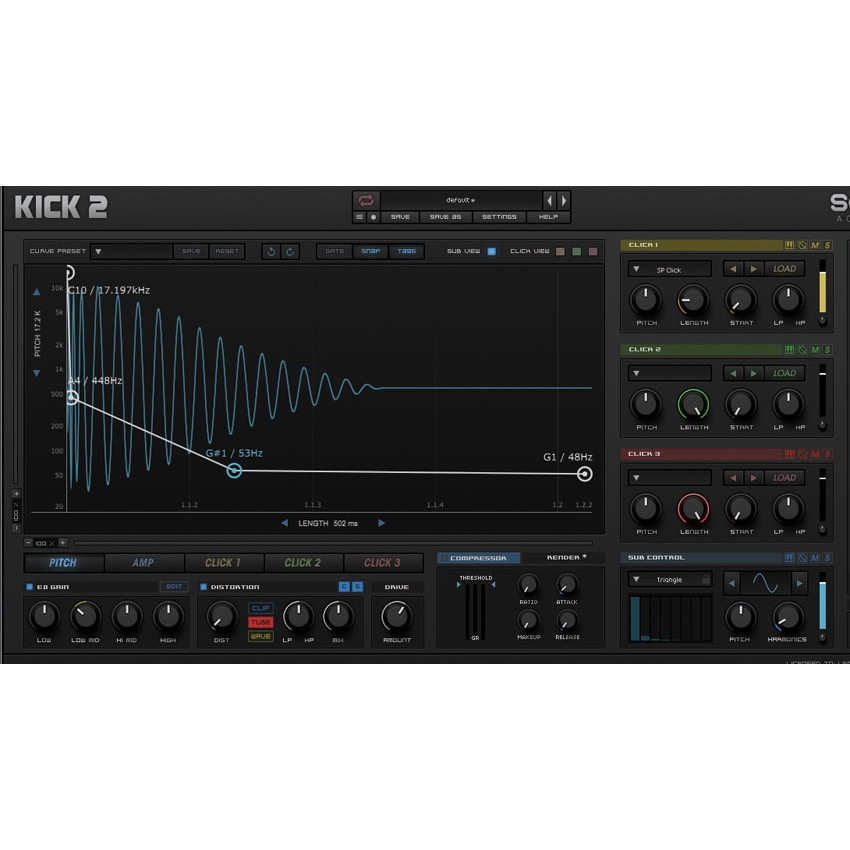Solo Click 2 using its S icon

[x=827, y=350]
